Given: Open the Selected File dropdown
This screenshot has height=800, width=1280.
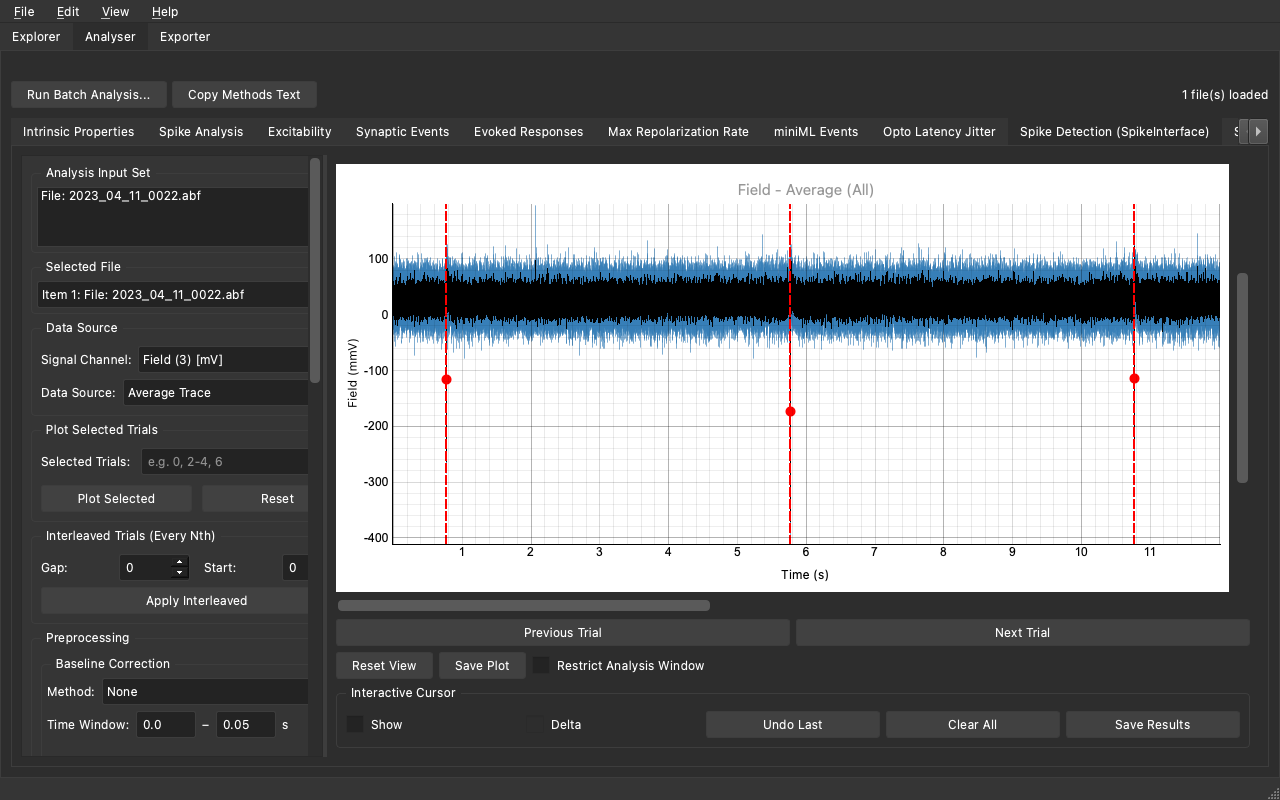Looking at the screenshot, I should point(173,295).
